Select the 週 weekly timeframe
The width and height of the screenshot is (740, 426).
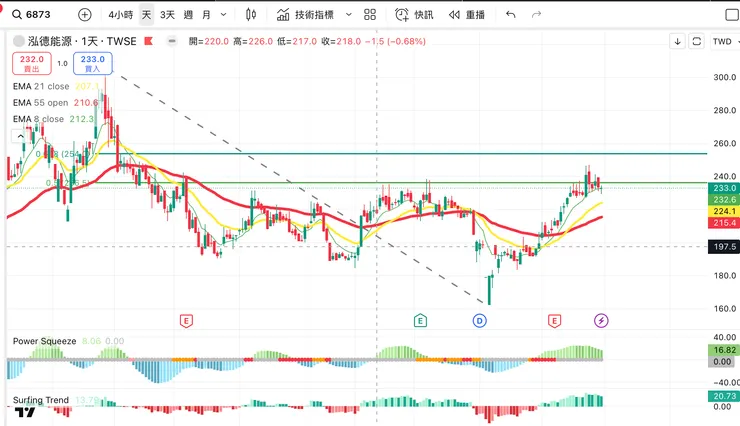pyautogui.click(x=188, y=15)
